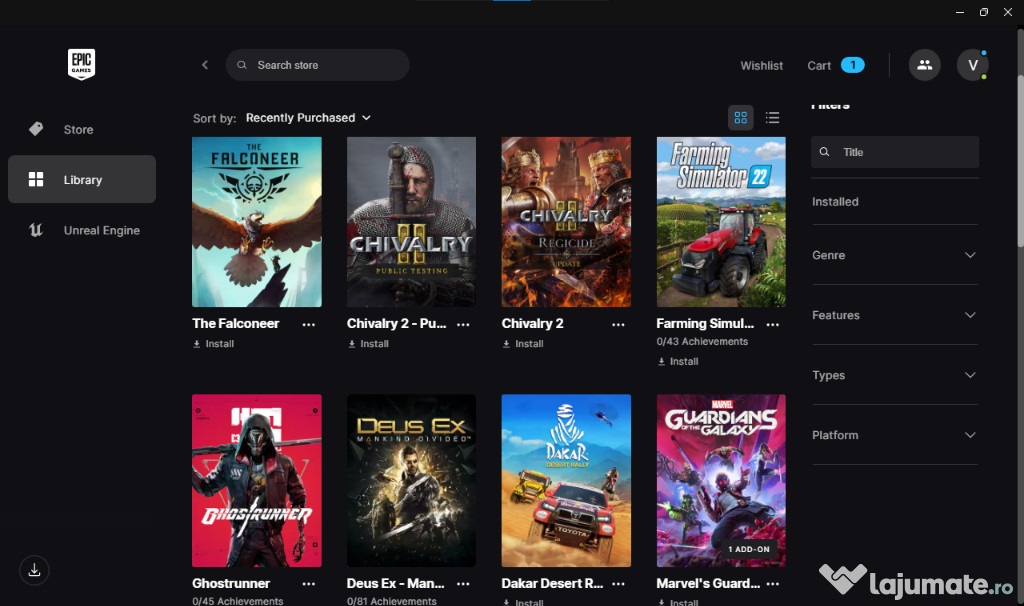The width and height of the screenshot is (1024, 606).
Task: Click the Sort by label
Action: click(x=214, y=118)
